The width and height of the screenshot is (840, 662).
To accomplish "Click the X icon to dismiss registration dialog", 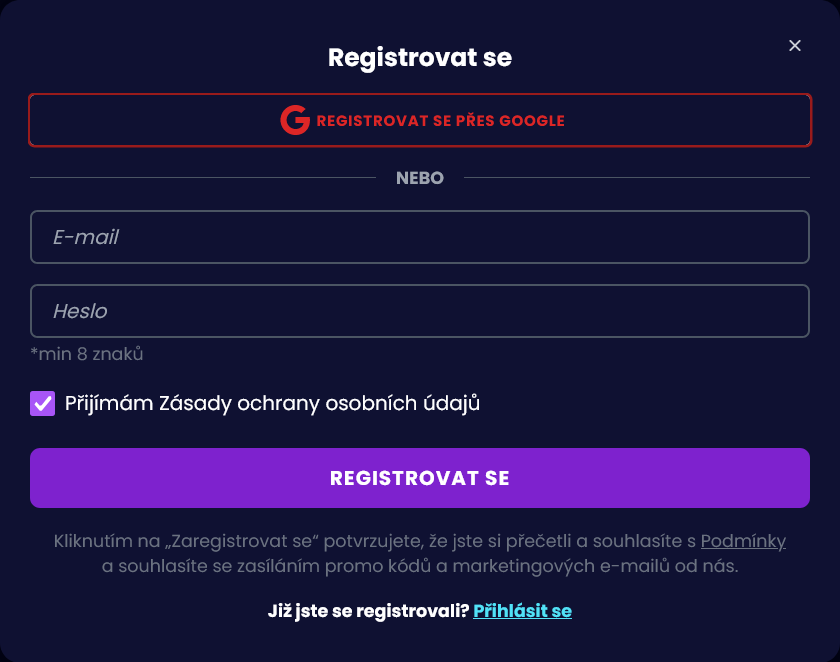I will pyautogui.click(x=795, y=45).
